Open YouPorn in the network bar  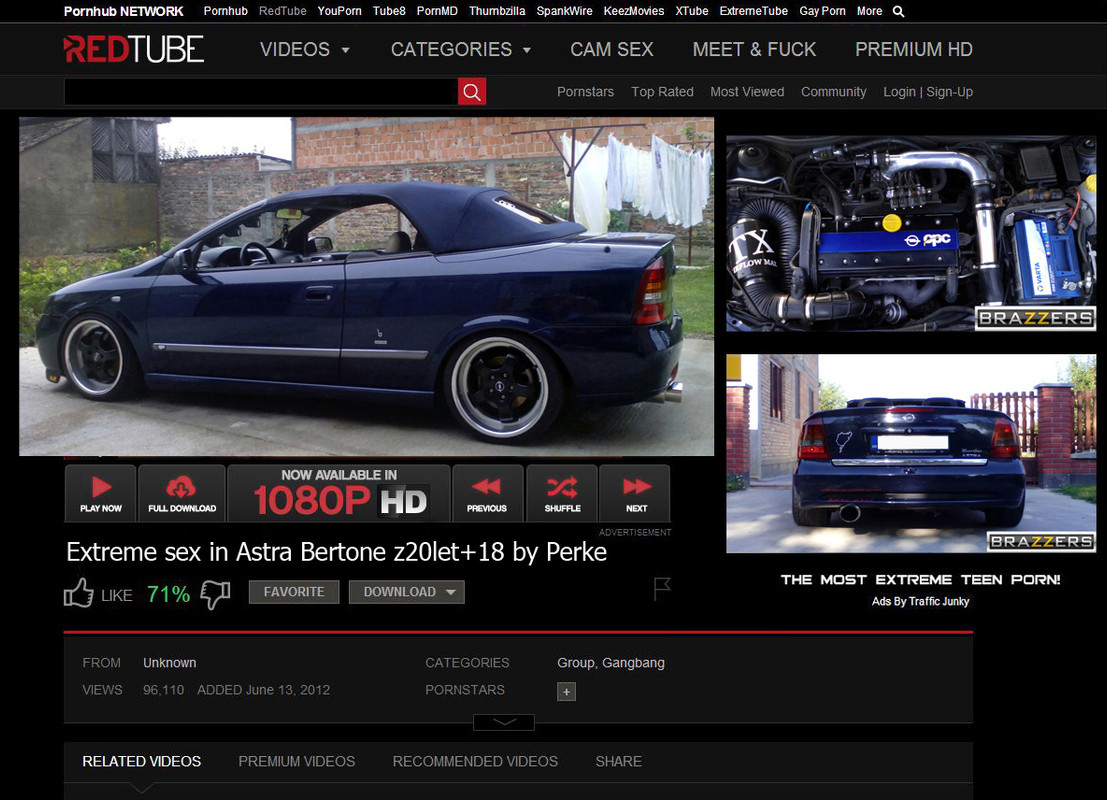pyautogui.click(x=340, y=11)
